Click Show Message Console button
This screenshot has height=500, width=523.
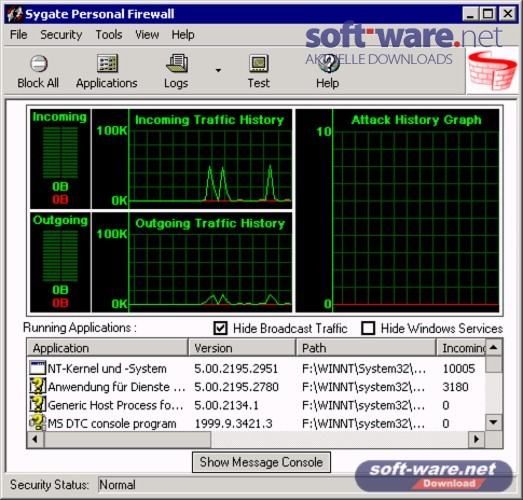pyautogui.click(x=261, y=462)
